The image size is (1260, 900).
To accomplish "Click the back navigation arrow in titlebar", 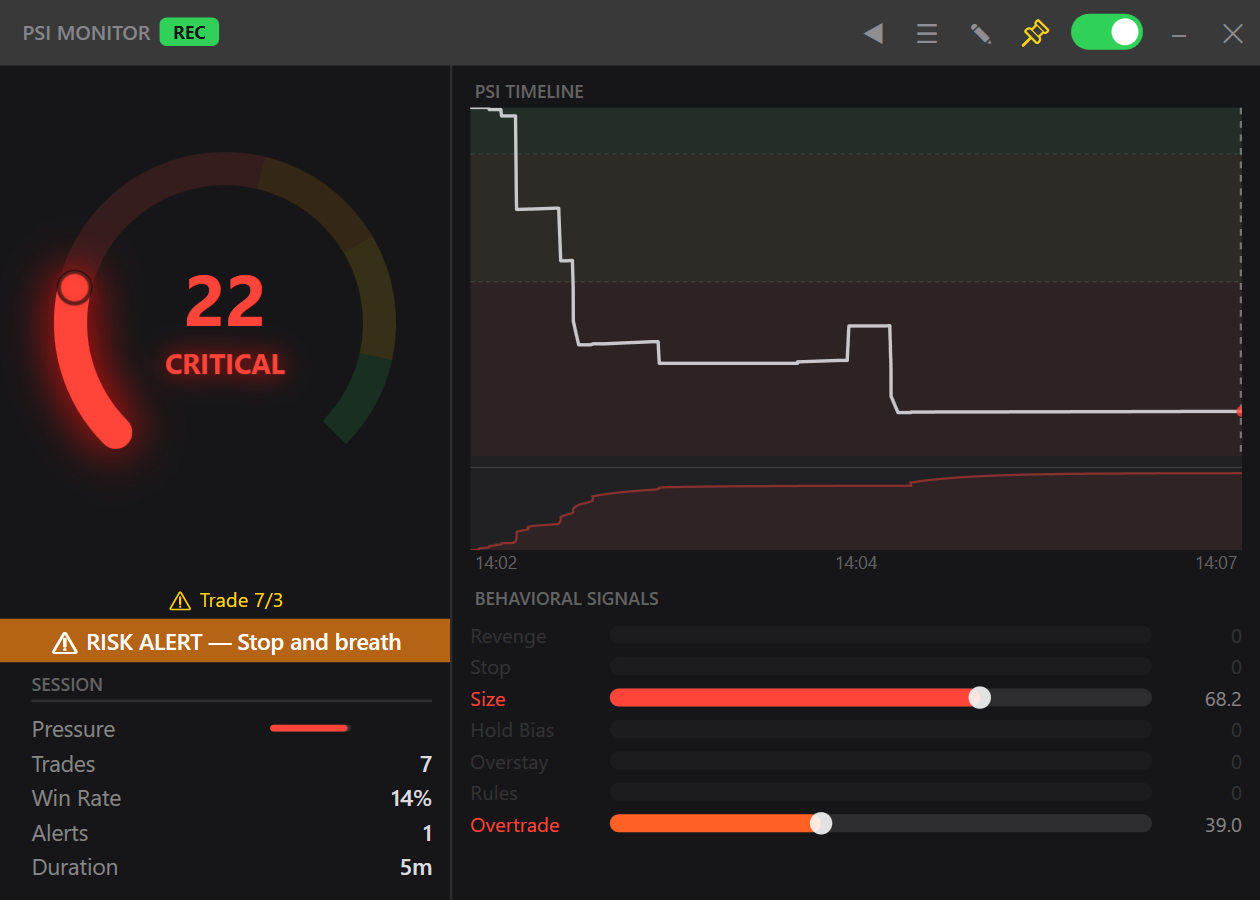I will 873,33.
